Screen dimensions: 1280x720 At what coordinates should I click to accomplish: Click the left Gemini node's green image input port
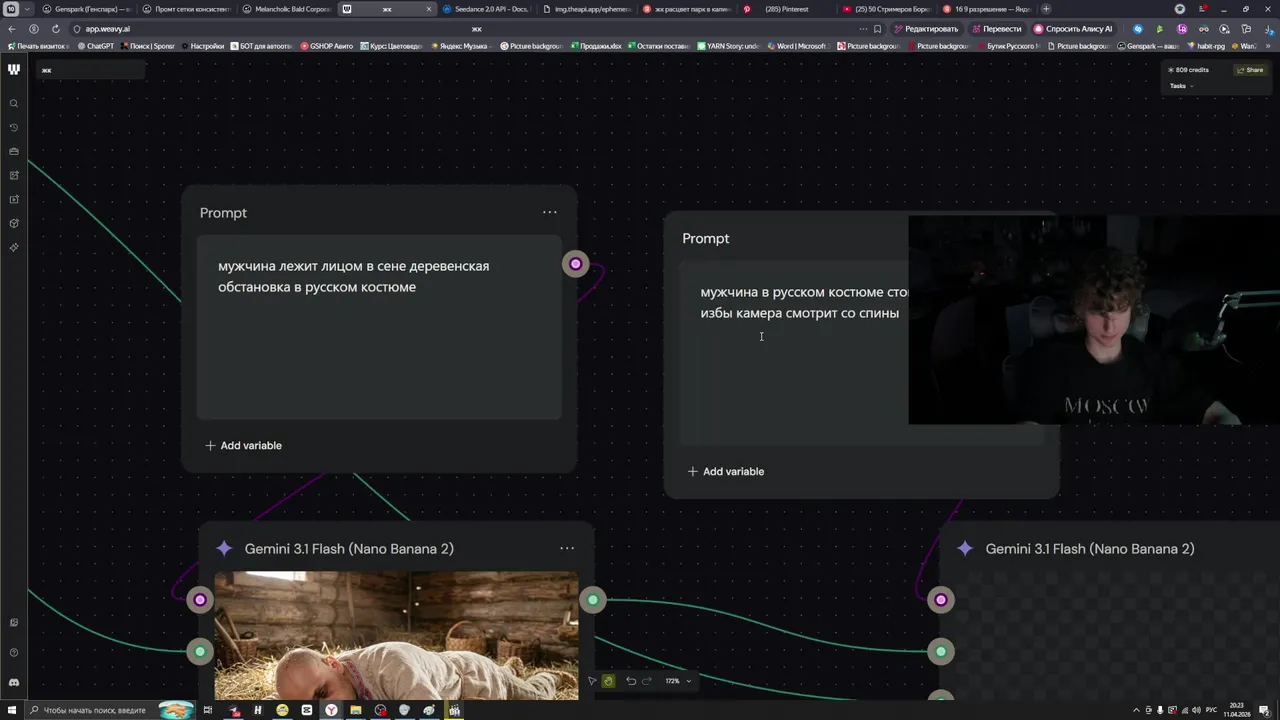click(x=200, y=651)
